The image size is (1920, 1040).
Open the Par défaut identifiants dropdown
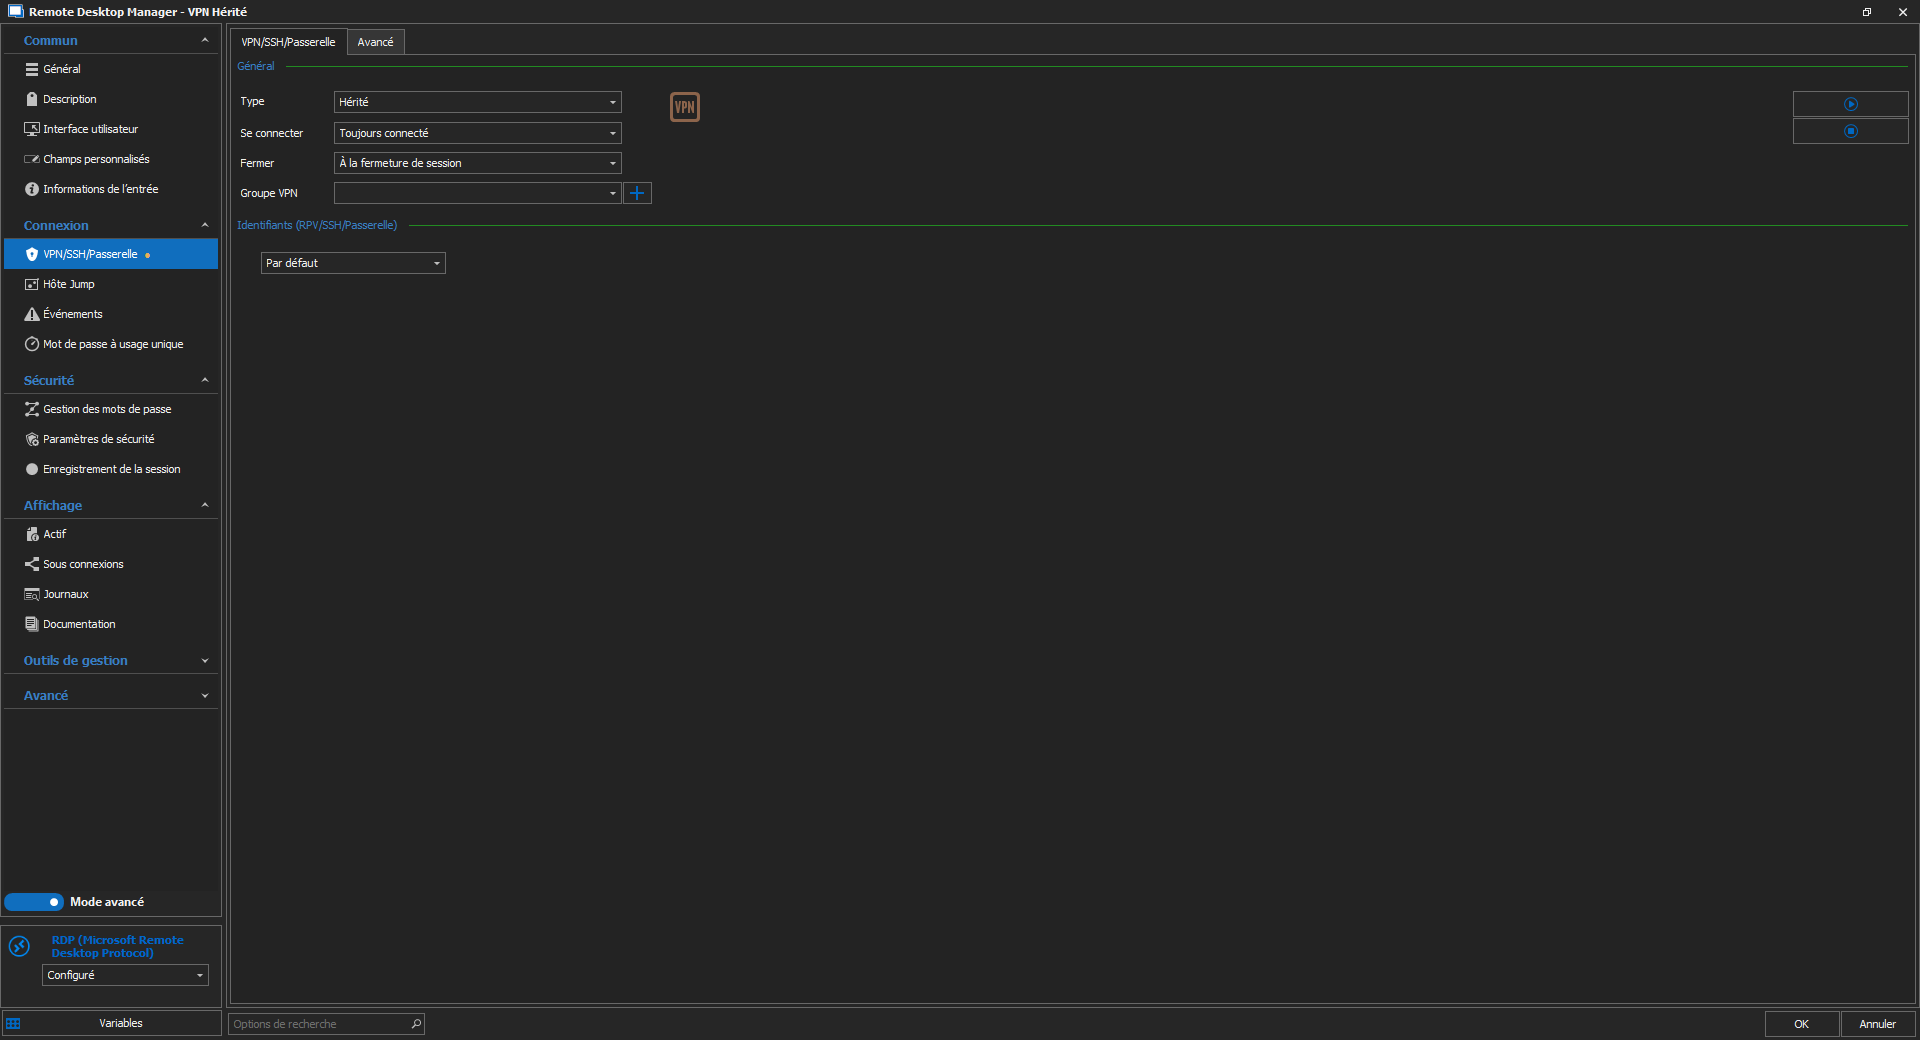[352, 263]
